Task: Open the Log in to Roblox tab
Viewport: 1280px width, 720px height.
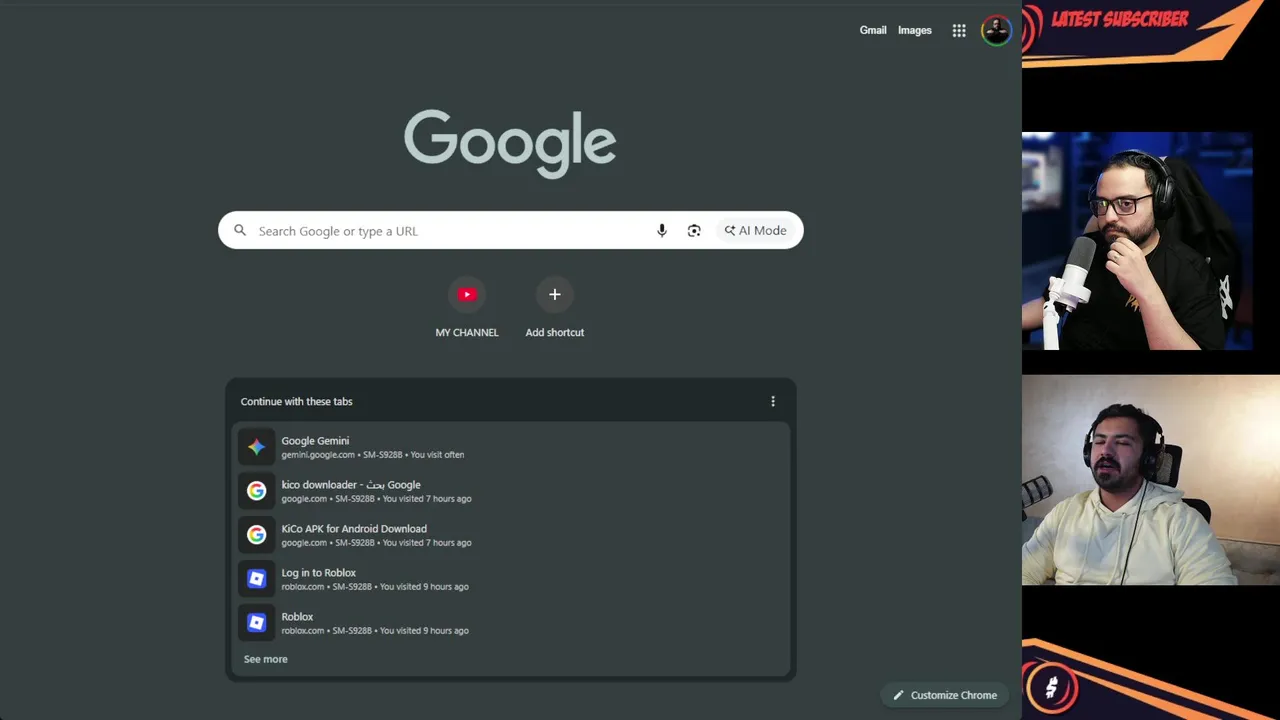Action: pyautogui.click(x=511, y=579)
